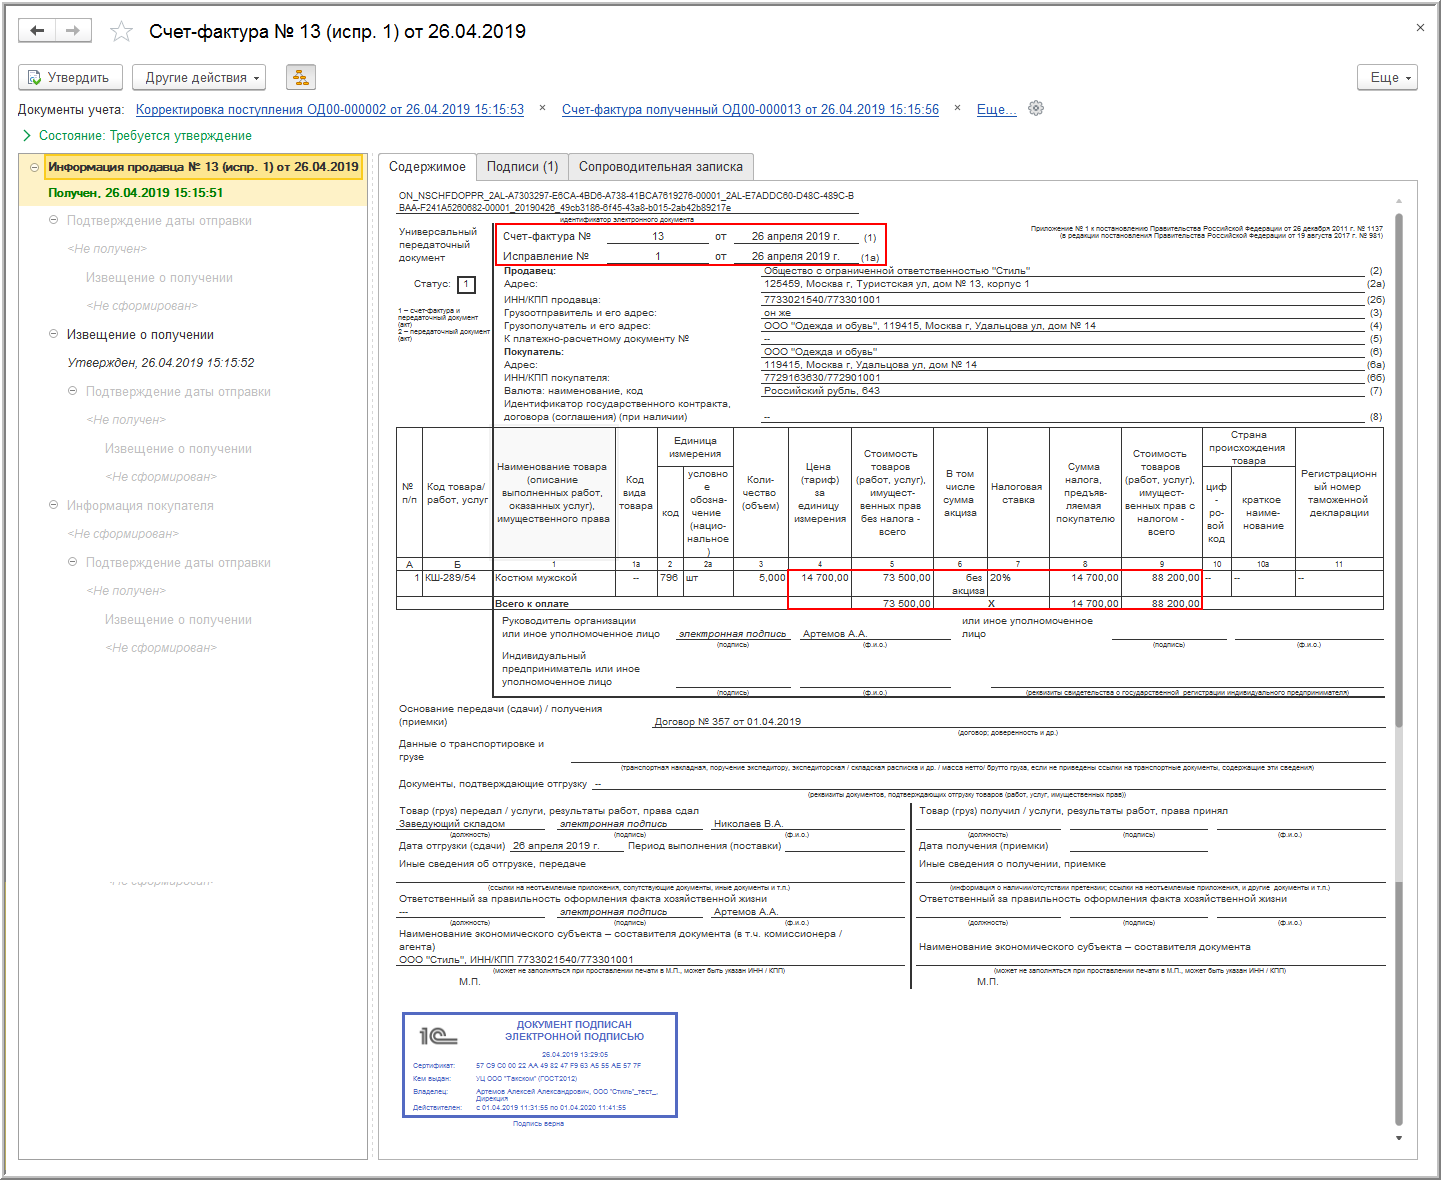Viewport: 1441px width, 1180px height.
Task: Add document to favorites with star icon
Action: pyautogui.click(x=121, y=32)
